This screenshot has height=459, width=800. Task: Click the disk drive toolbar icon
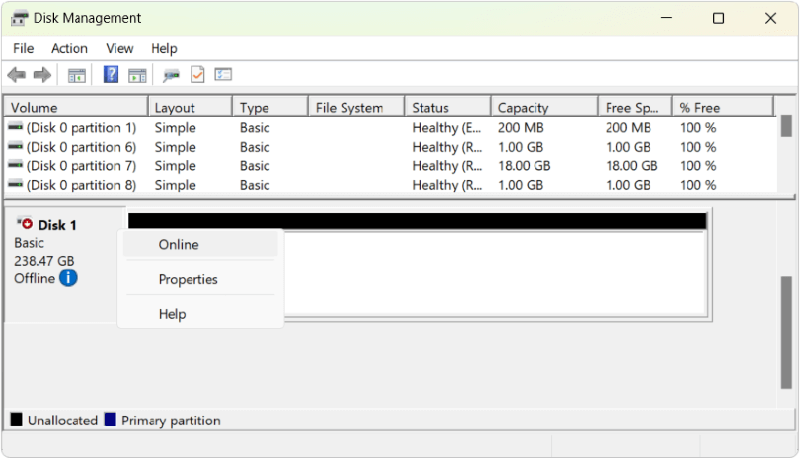coord(172,75)
